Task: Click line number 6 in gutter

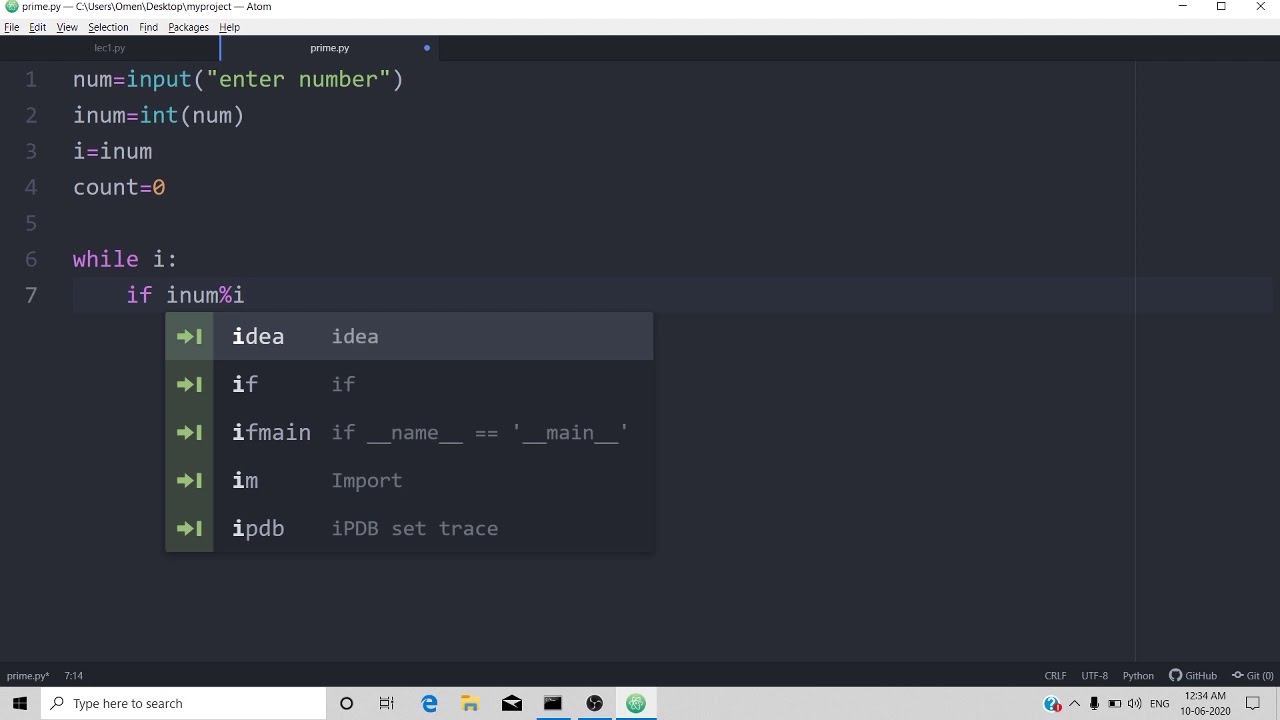Action: 31,259
